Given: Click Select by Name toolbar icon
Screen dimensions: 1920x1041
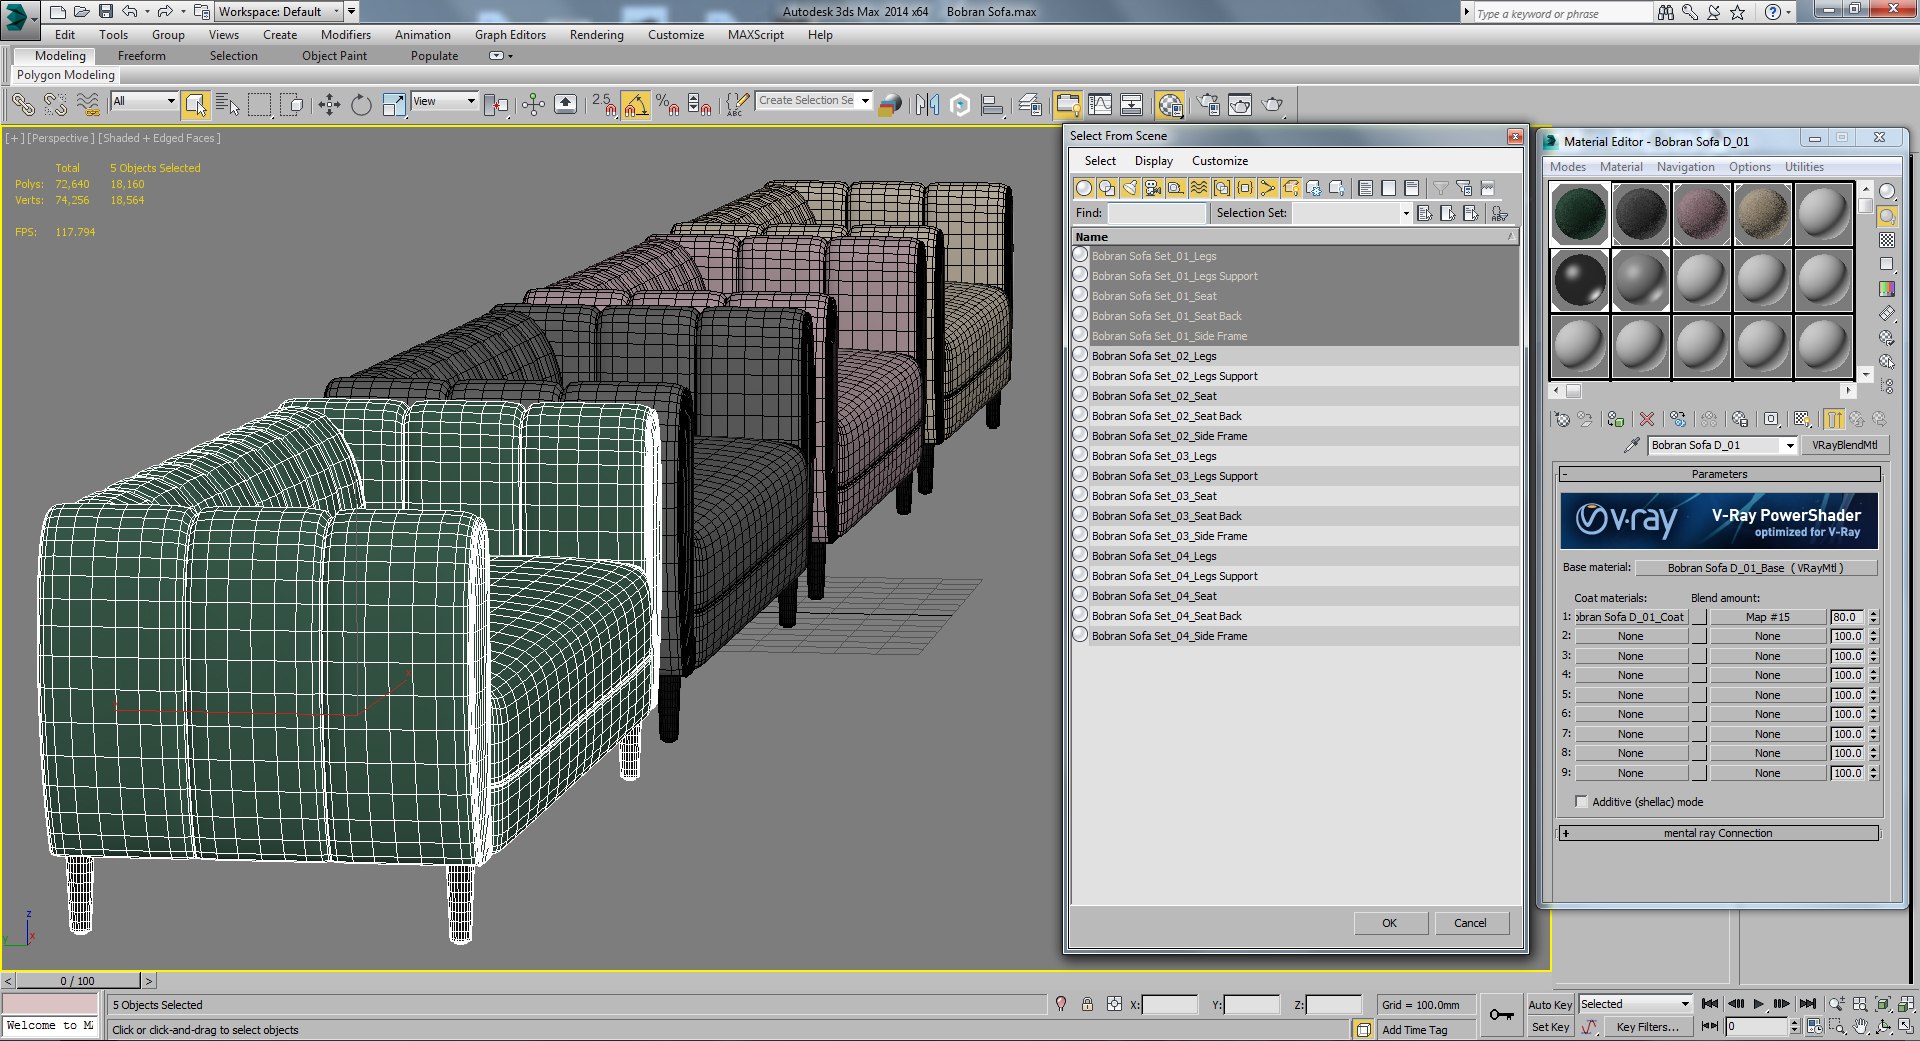Looking at the screenshot, I should tap(228, 104).
